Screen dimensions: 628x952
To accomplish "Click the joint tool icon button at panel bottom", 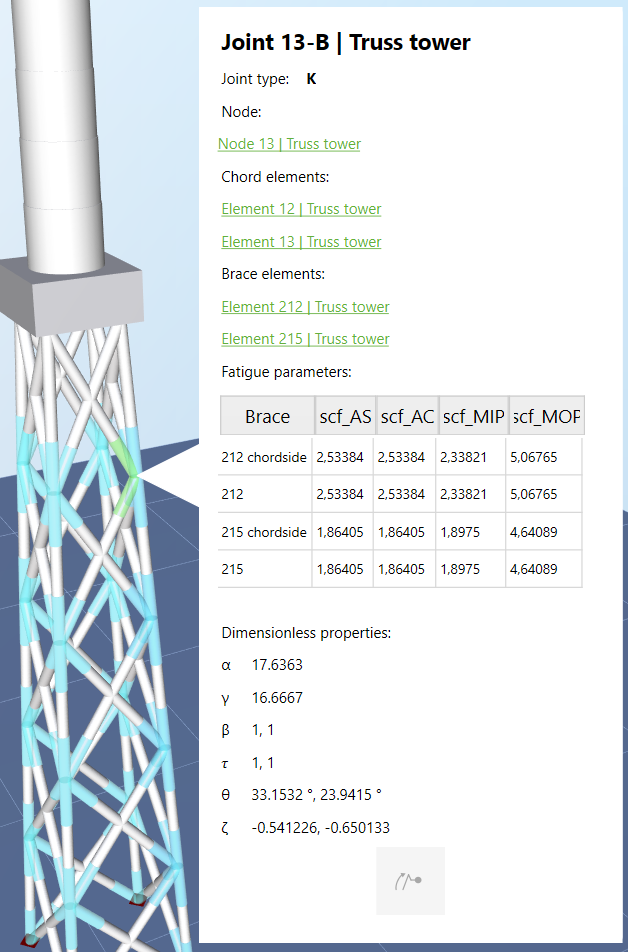I will [x=411, y=880].
